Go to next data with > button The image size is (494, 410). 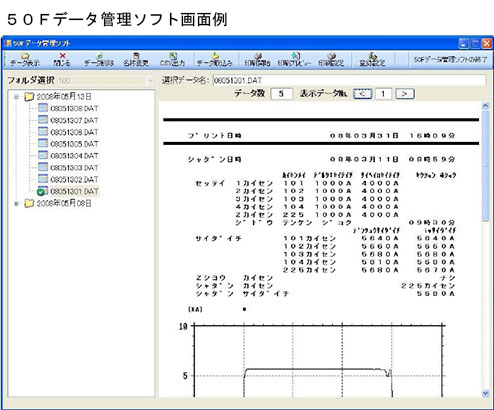coord(405,94)
